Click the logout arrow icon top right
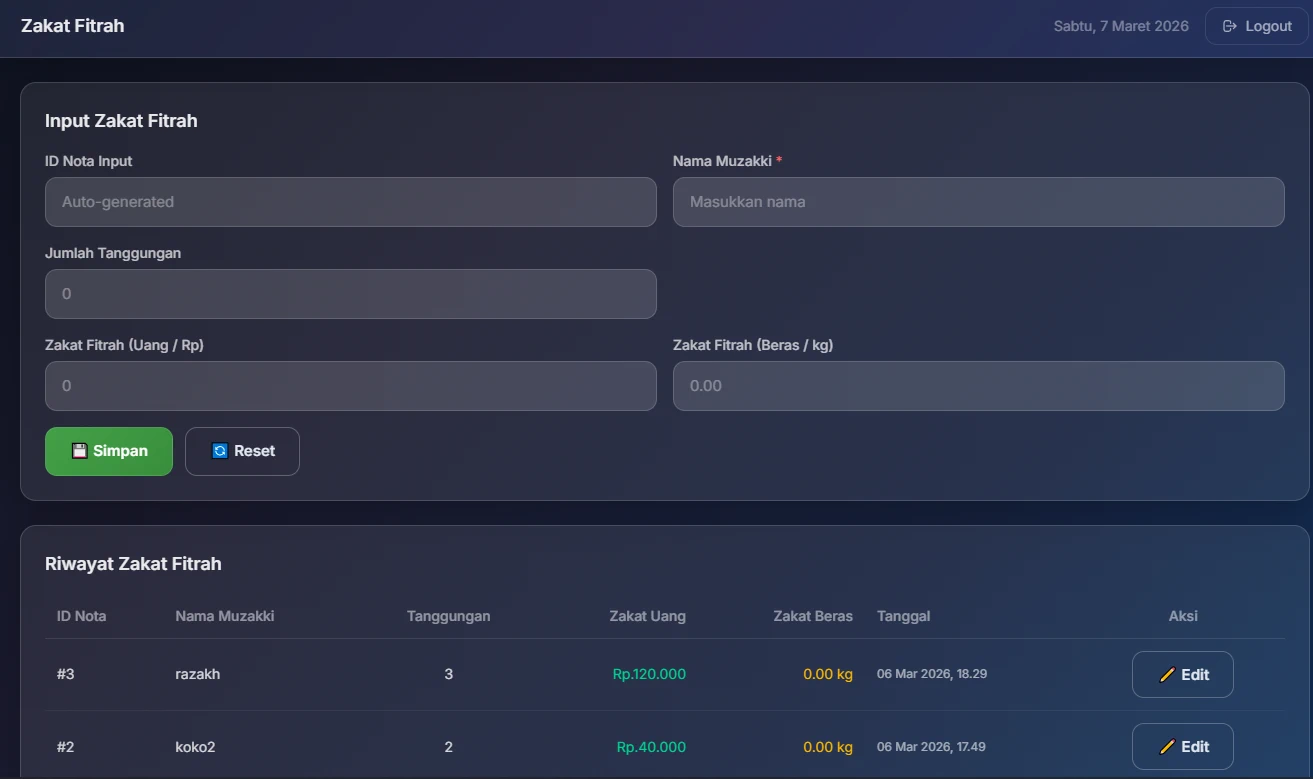 [1229, 25]
